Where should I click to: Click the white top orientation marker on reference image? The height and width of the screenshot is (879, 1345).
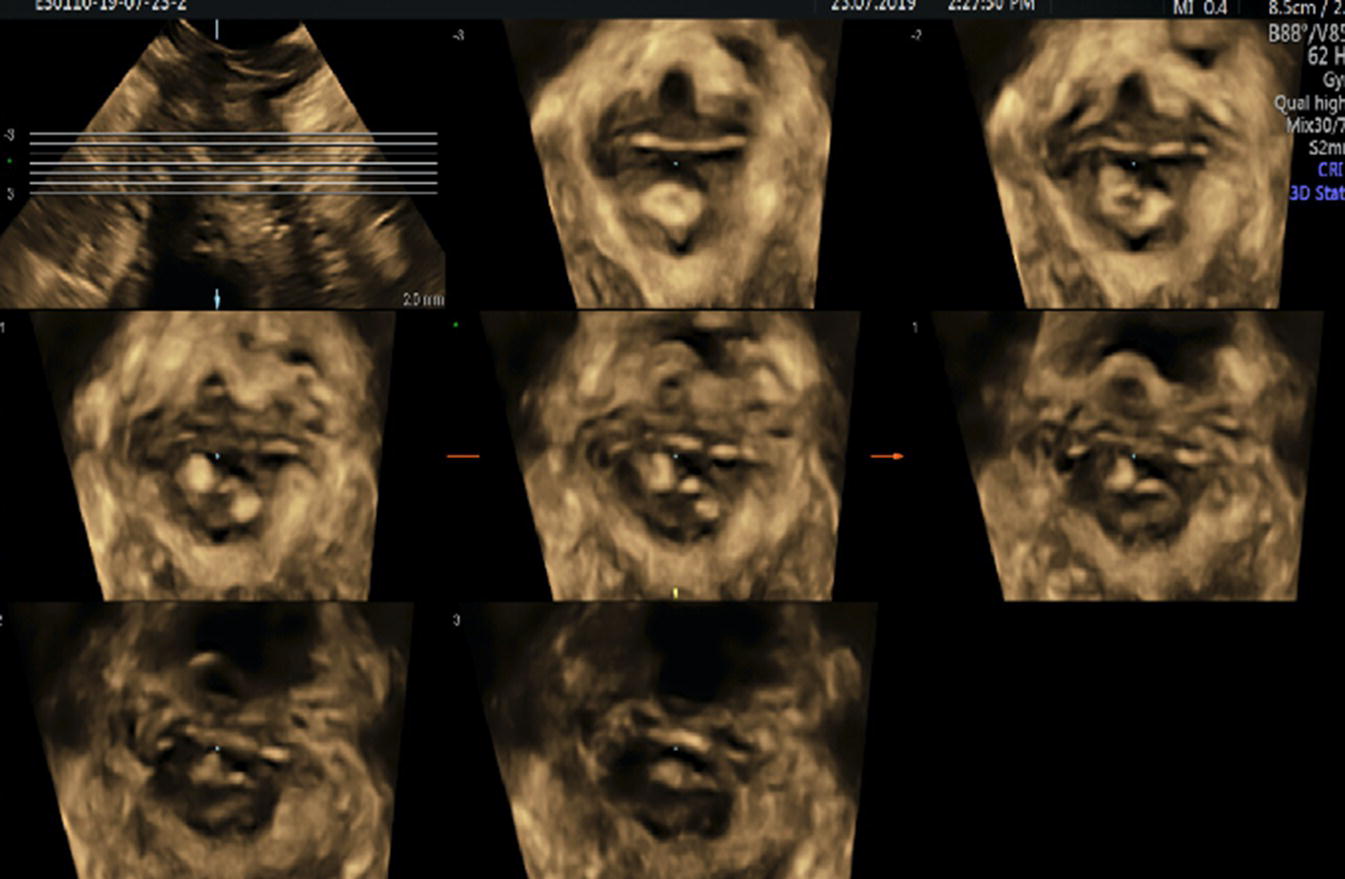[217, 30]
